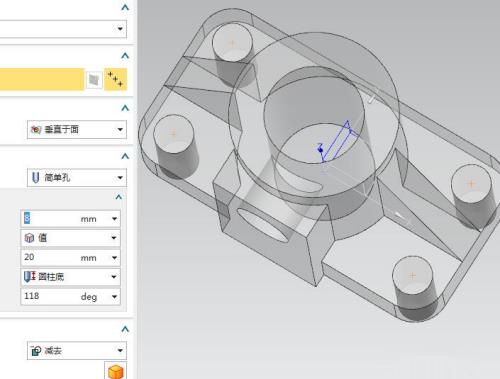Collapse the topmost section chevron

(x=125, y=7)
